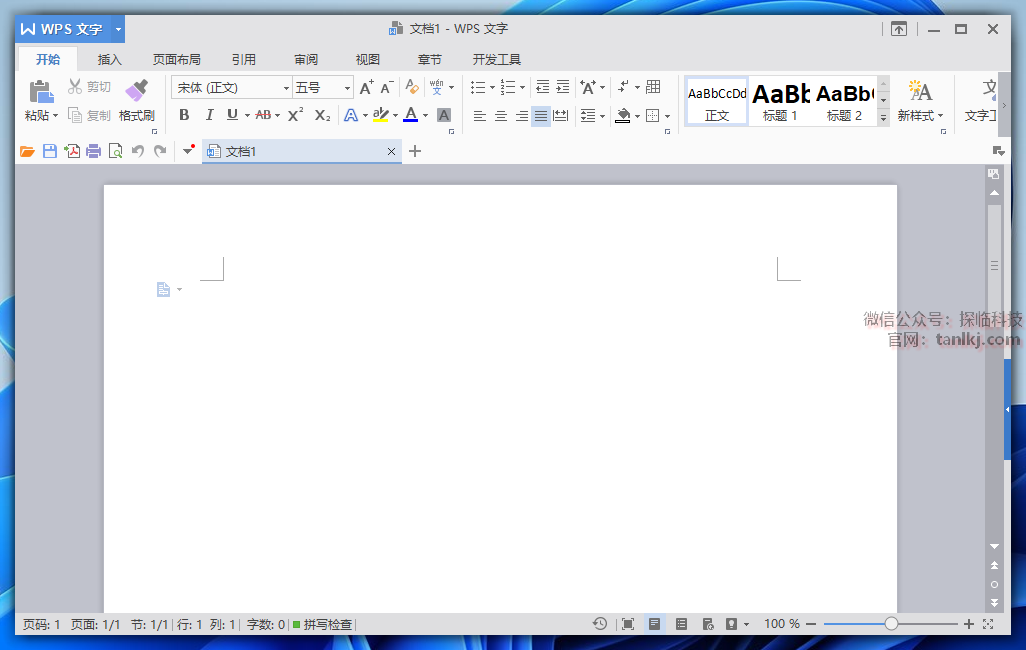This screenshot has width=1026, height=650.
Task: Click the Increase font size icon
Action: [366, 88]
